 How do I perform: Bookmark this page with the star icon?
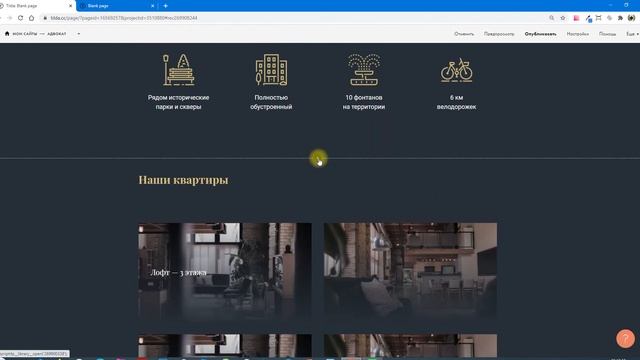563,18
